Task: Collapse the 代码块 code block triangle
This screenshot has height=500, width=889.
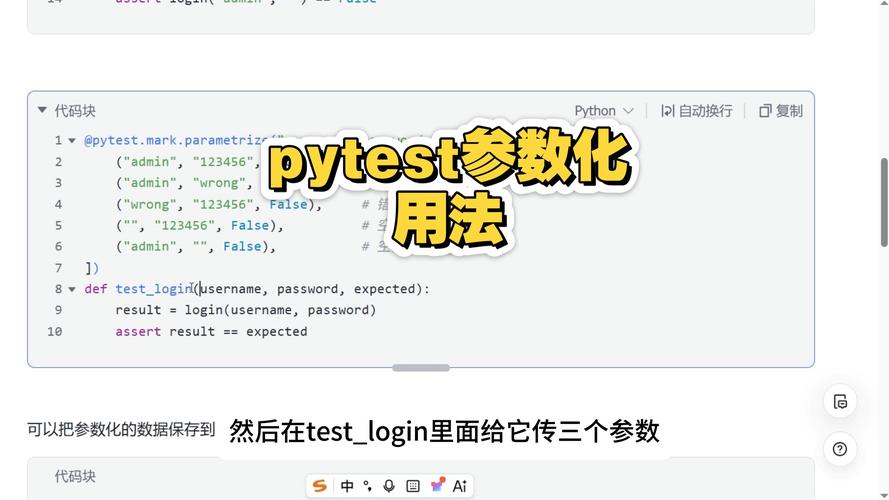Action: pos(43,110)
